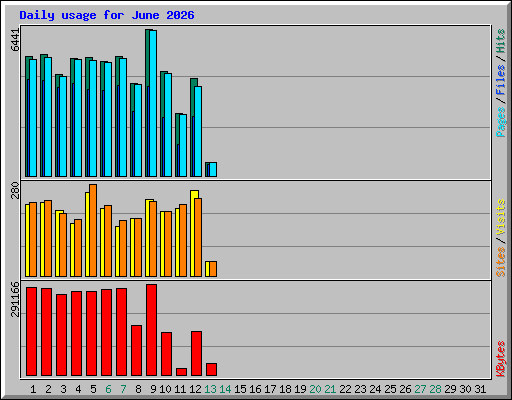Click day "24" on the bottom axis
This screenshot has height=400, width=512.
pyautogui.click(x=375, y=389)
